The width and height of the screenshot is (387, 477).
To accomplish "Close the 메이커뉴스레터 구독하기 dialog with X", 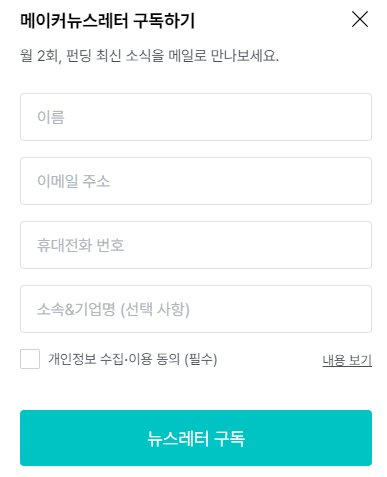I will point(360,19).
